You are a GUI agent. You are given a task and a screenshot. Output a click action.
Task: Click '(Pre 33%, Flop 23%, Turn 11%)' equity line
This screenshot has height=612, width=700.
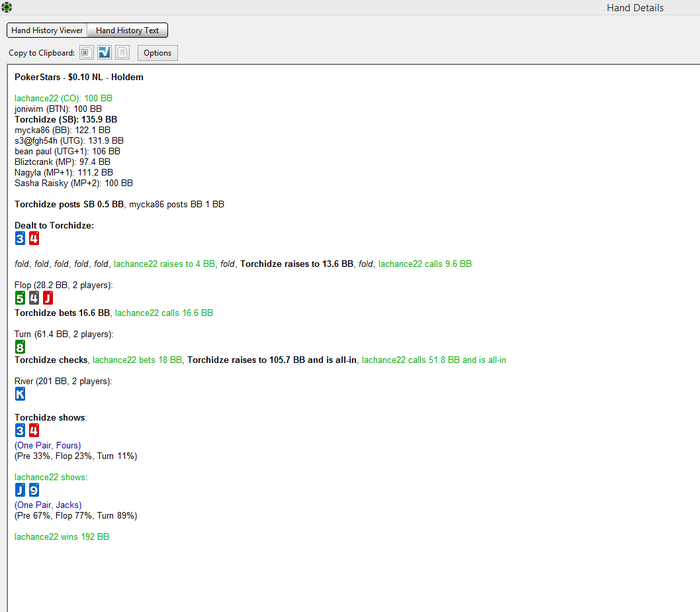coord(76,456)
